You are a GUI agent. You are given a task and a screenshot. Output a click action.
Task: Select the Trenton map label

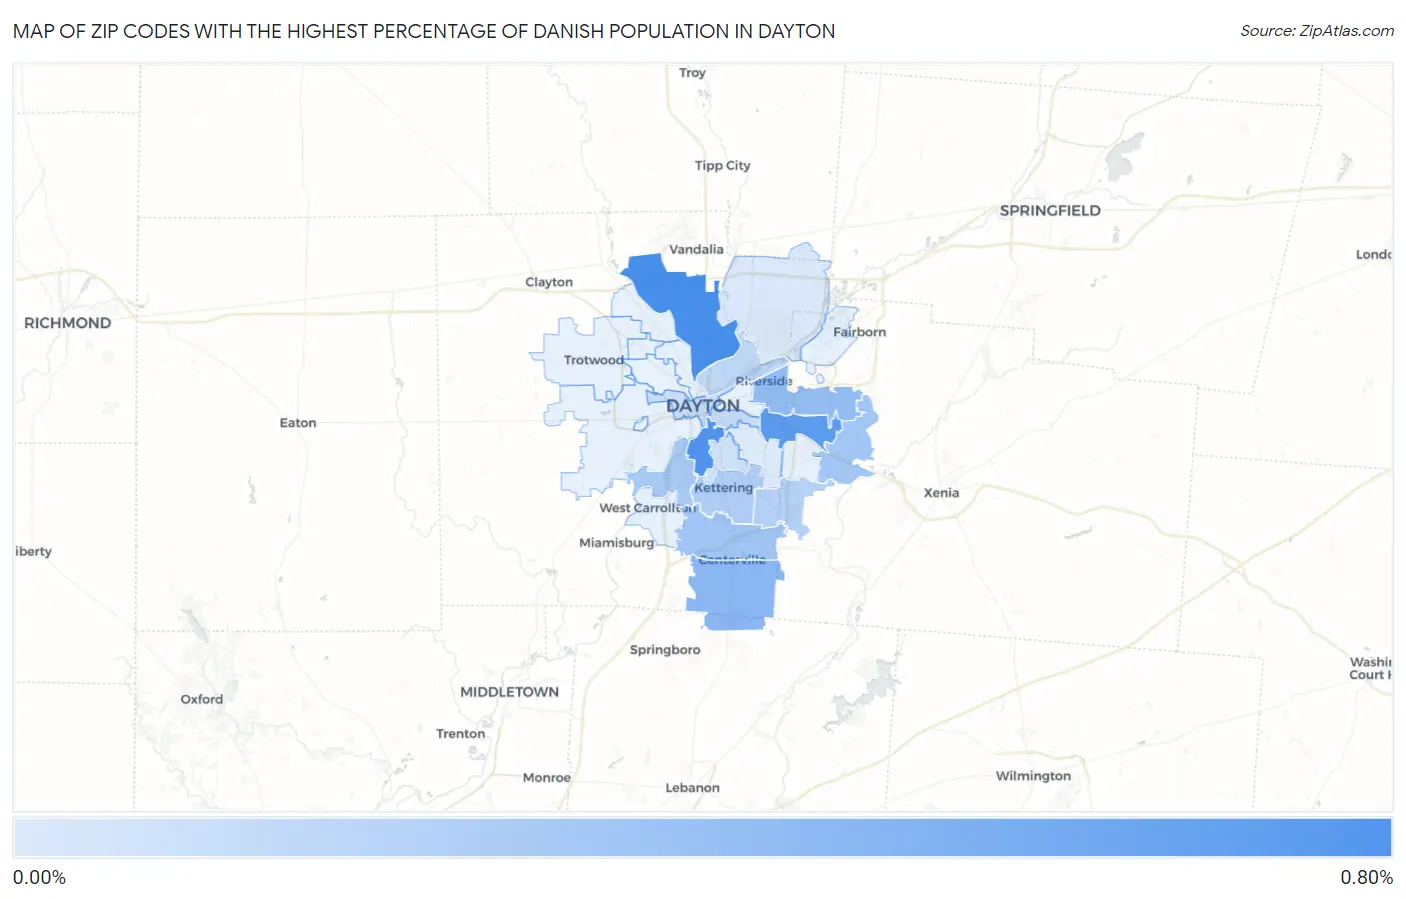460,734
